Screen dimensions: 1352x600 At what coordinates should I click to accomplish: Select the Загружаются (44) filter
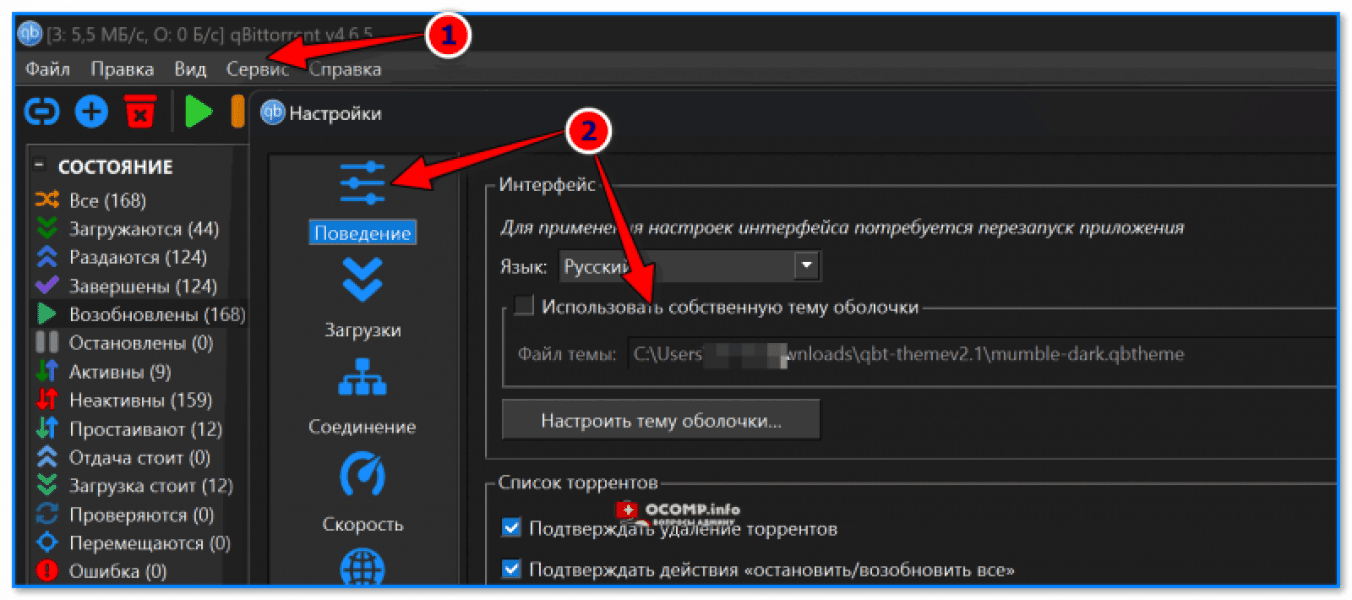[x=120, y=229]
